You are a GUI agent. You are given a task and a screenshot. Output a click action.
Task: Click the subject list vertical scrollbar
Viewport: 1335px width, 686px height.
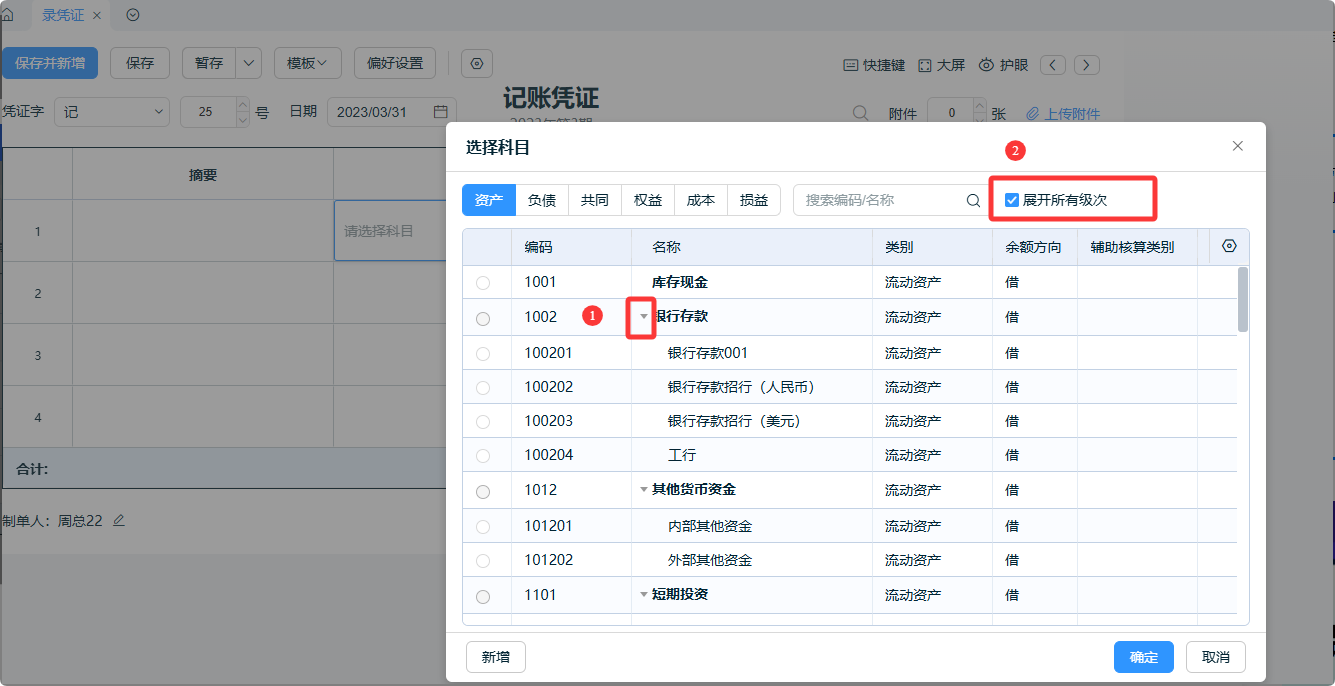click(1243, 300)
